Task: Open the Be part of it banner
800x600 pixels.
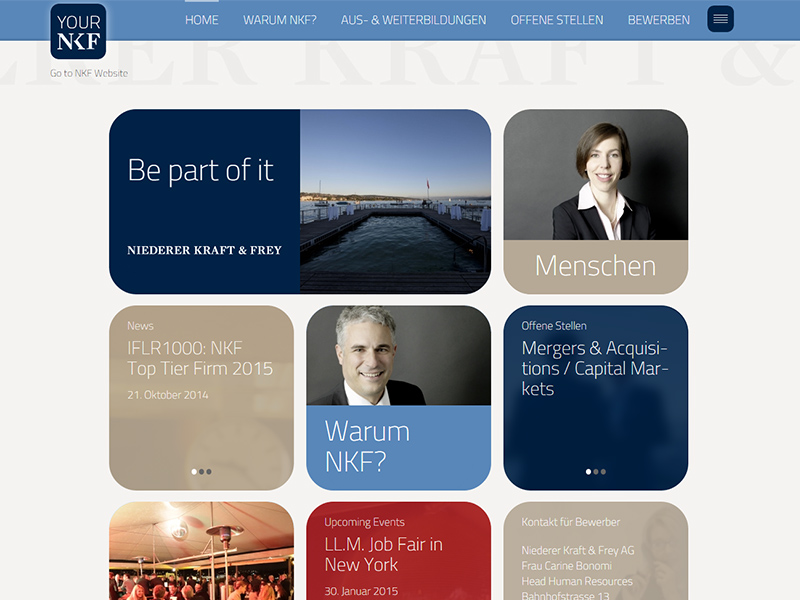Action: point(299,201)
